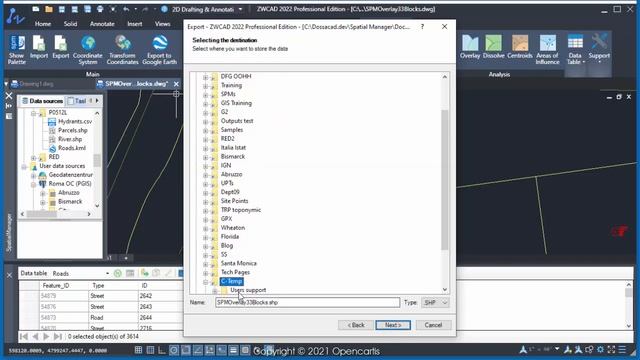This screenshot has height=360, width=640.
Task: Expand the RED folder in Data sources
Action: pyautogui.click(x=33, y=158)
